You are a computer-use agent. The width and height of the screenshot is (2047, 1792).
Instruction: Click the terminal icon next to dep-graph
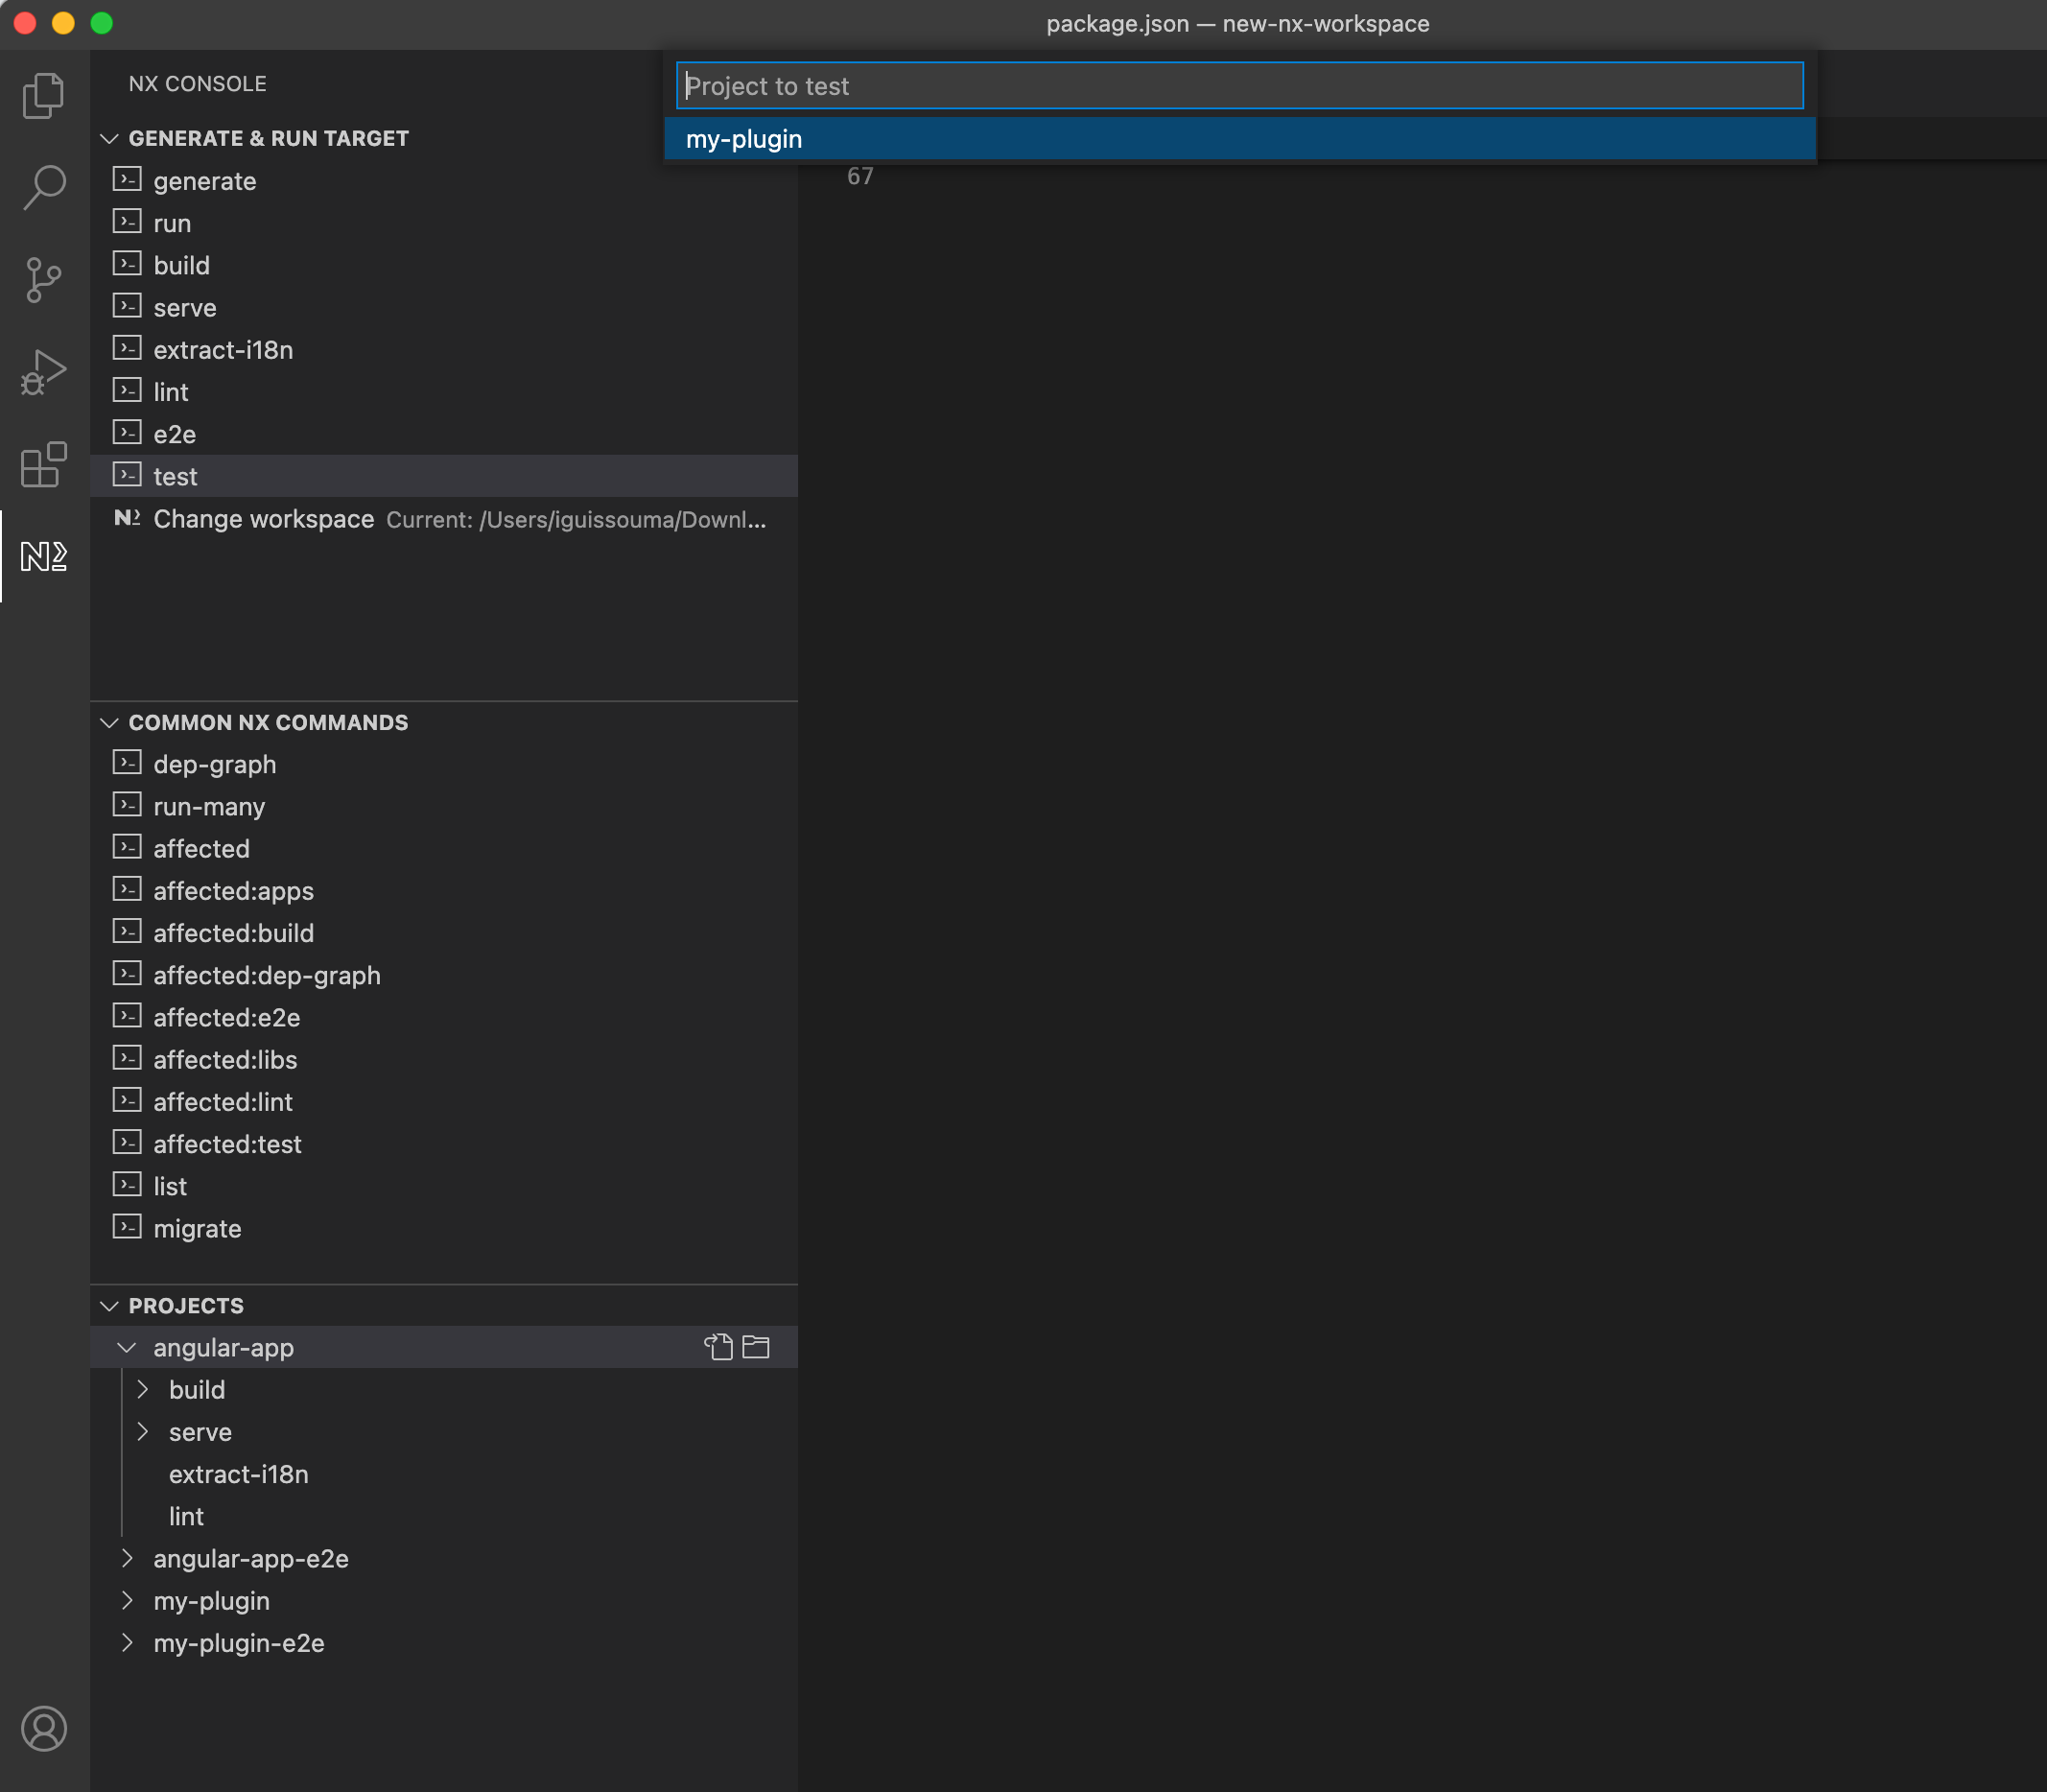coord(128,762)
